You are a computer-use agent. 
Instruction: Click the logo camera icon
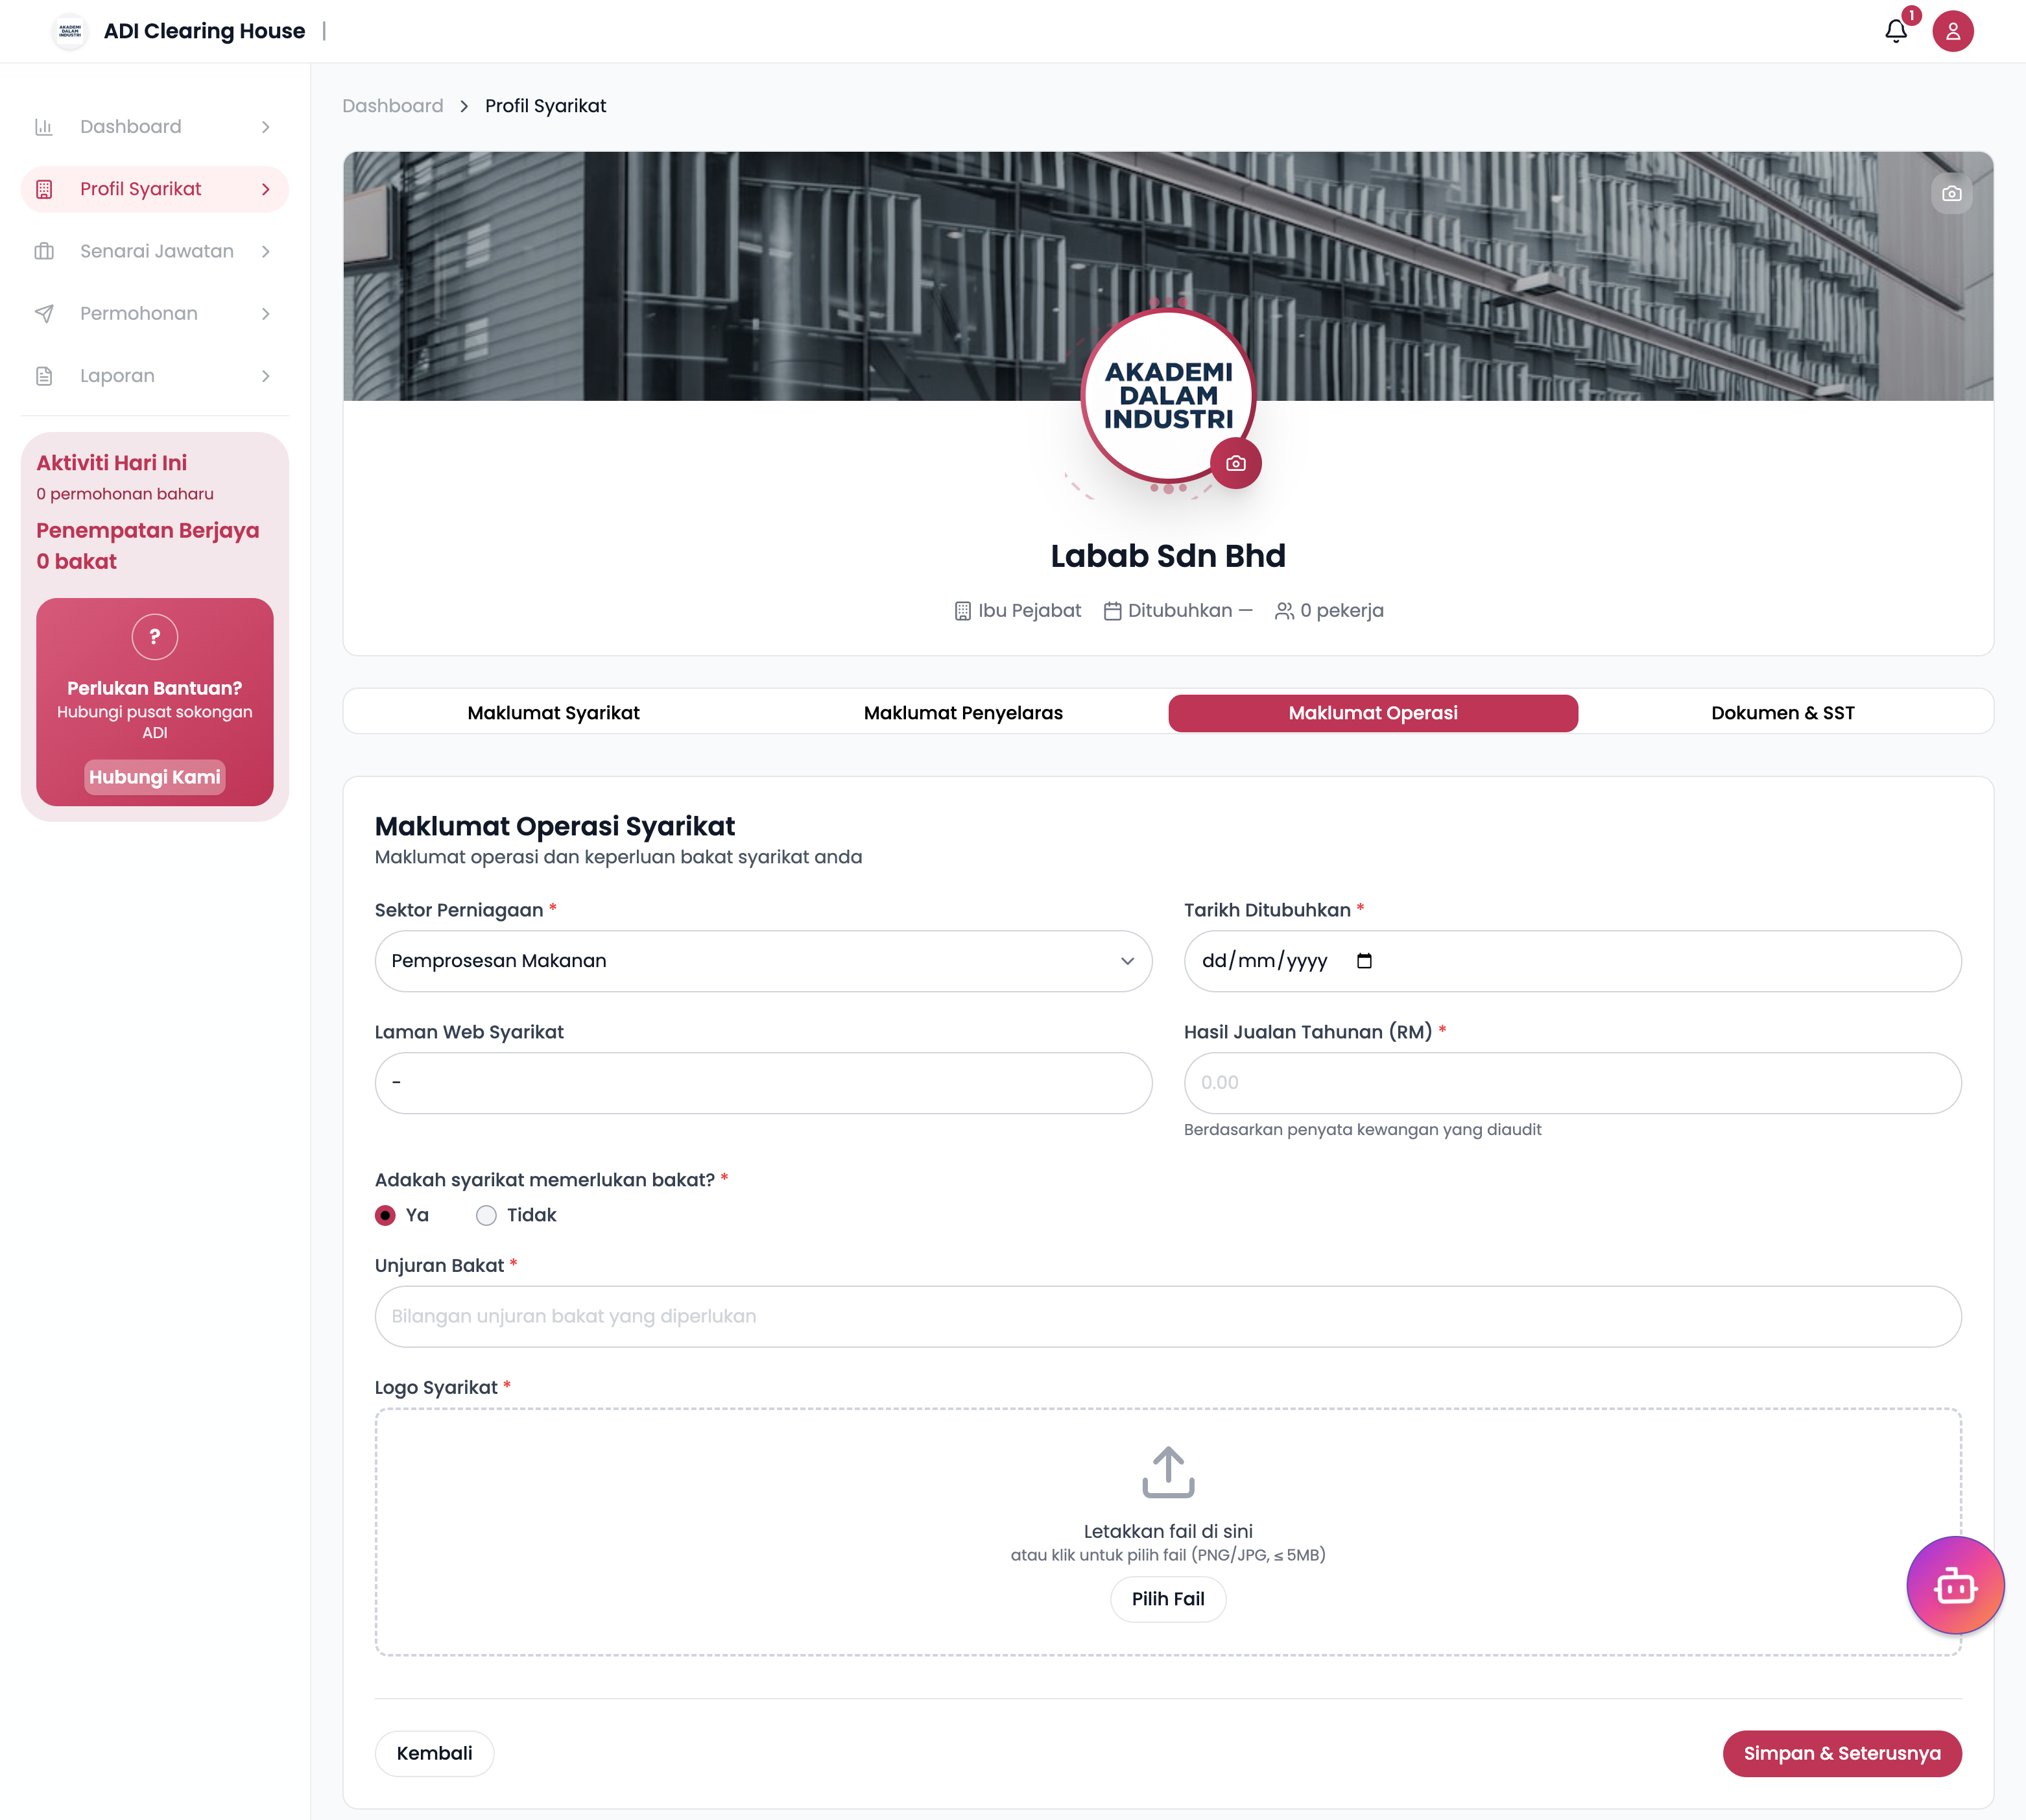pyautogui.click(x=1236, y=463)
